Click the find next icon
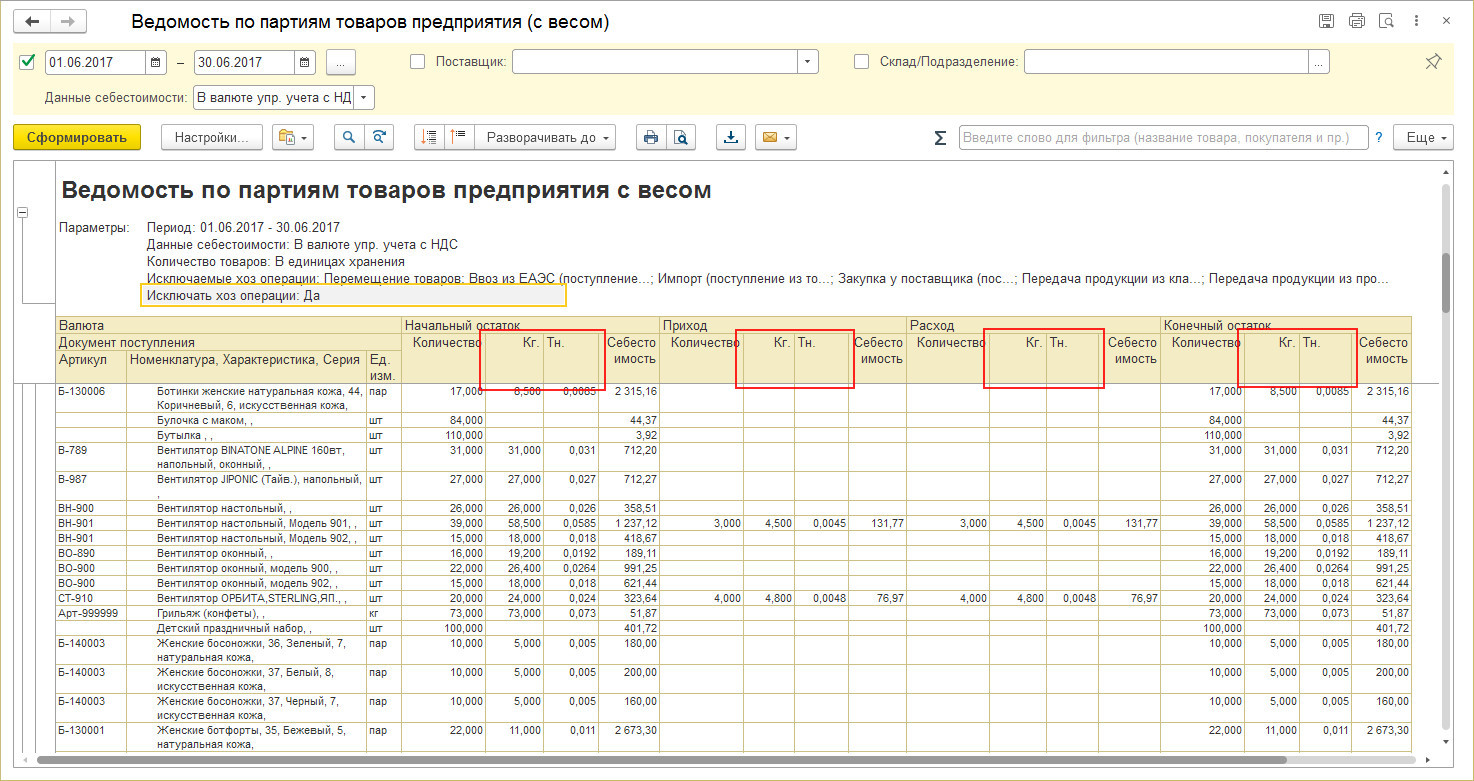This screenshot has height=781, width=1474. [x=378, y=138]
